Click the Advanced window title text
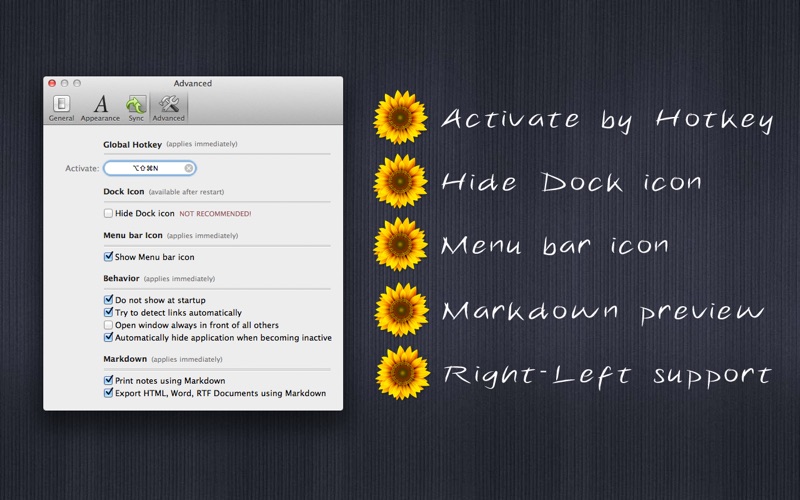Screen dimensions: 800x500 193,83
